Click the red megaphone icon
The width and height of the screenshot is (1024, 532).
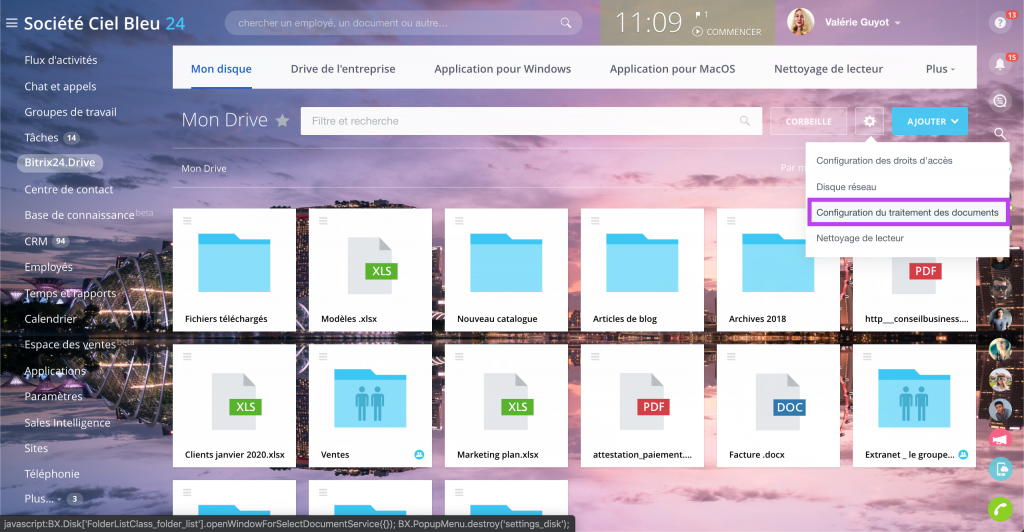(x=999, y=439)
